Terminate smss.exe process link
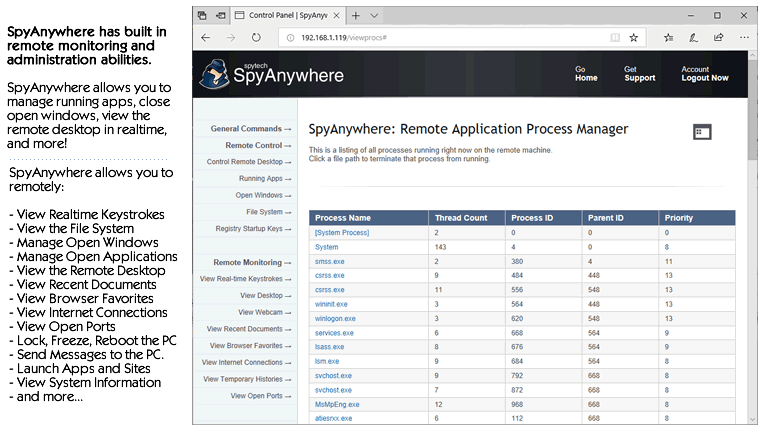Viewport: 761px width, 445px height. pos(330,261)
